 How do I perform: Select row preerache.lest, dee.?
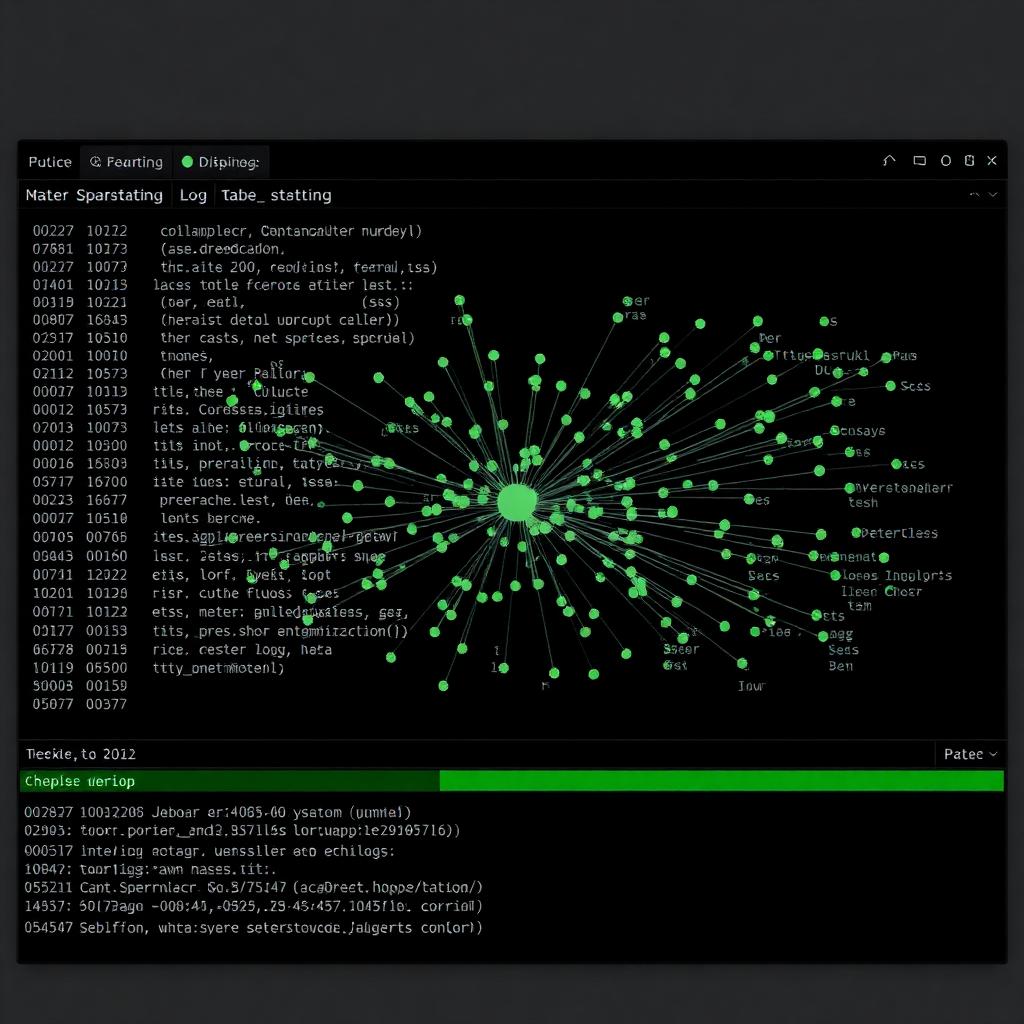[x=236, y=500]
